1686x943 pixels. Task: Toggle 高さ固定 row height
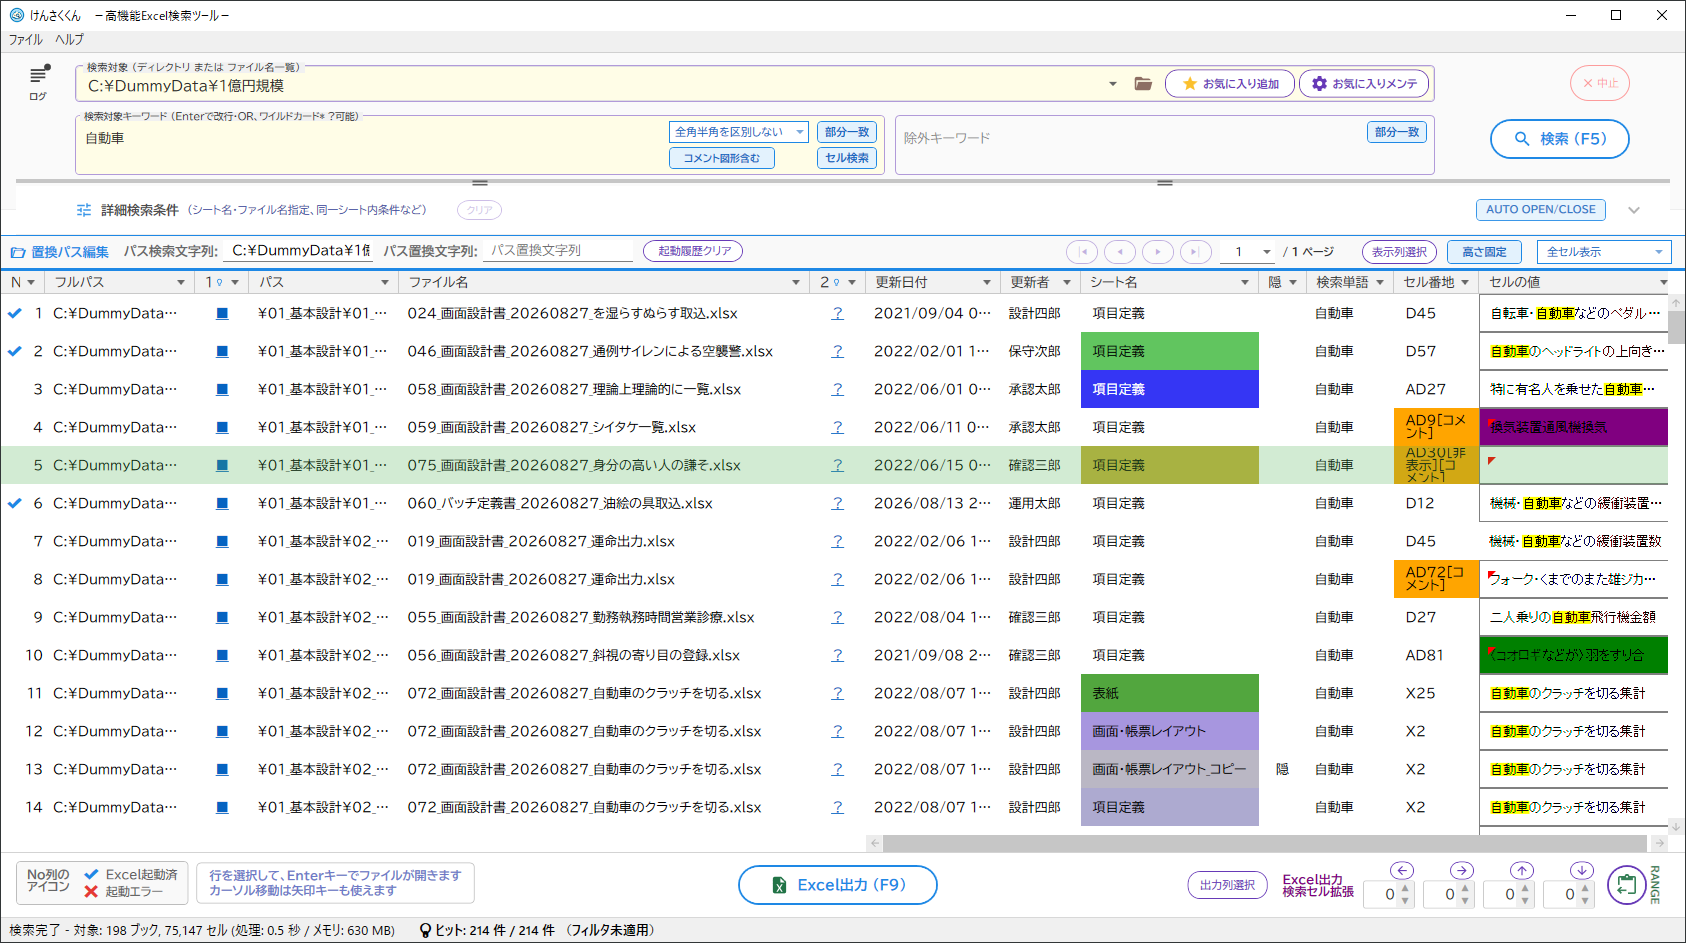click(1484, 252)
